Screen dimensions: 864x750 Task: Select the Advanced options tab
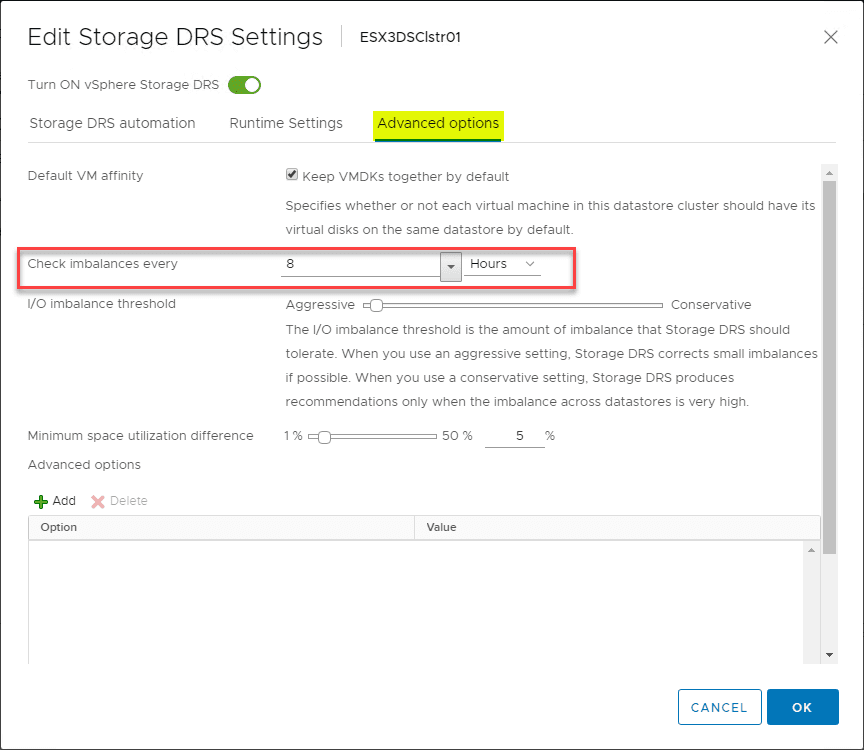438,123
